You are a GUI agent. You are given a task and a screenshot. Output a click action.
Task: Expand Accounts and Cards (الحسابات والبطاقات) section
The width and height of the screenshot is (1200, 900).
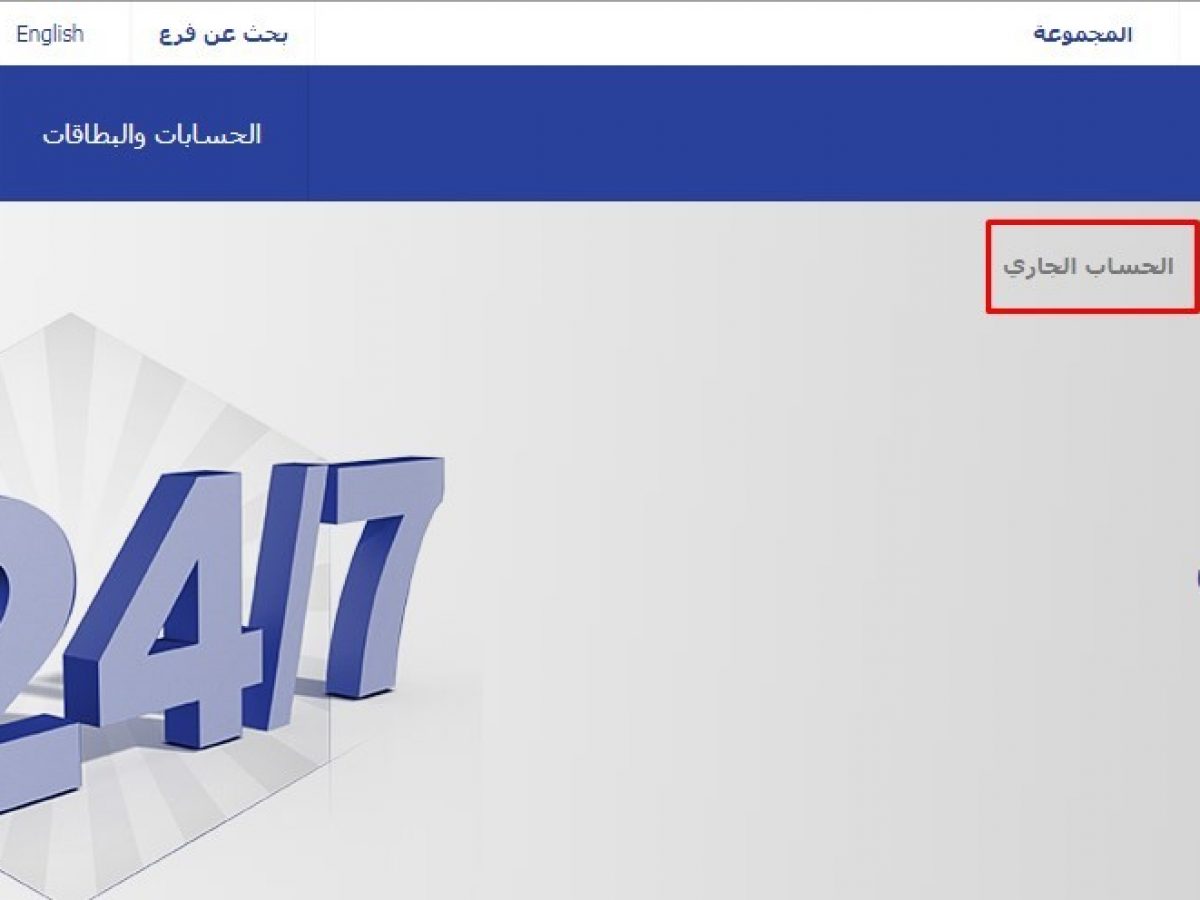click(x=151, y=134)
